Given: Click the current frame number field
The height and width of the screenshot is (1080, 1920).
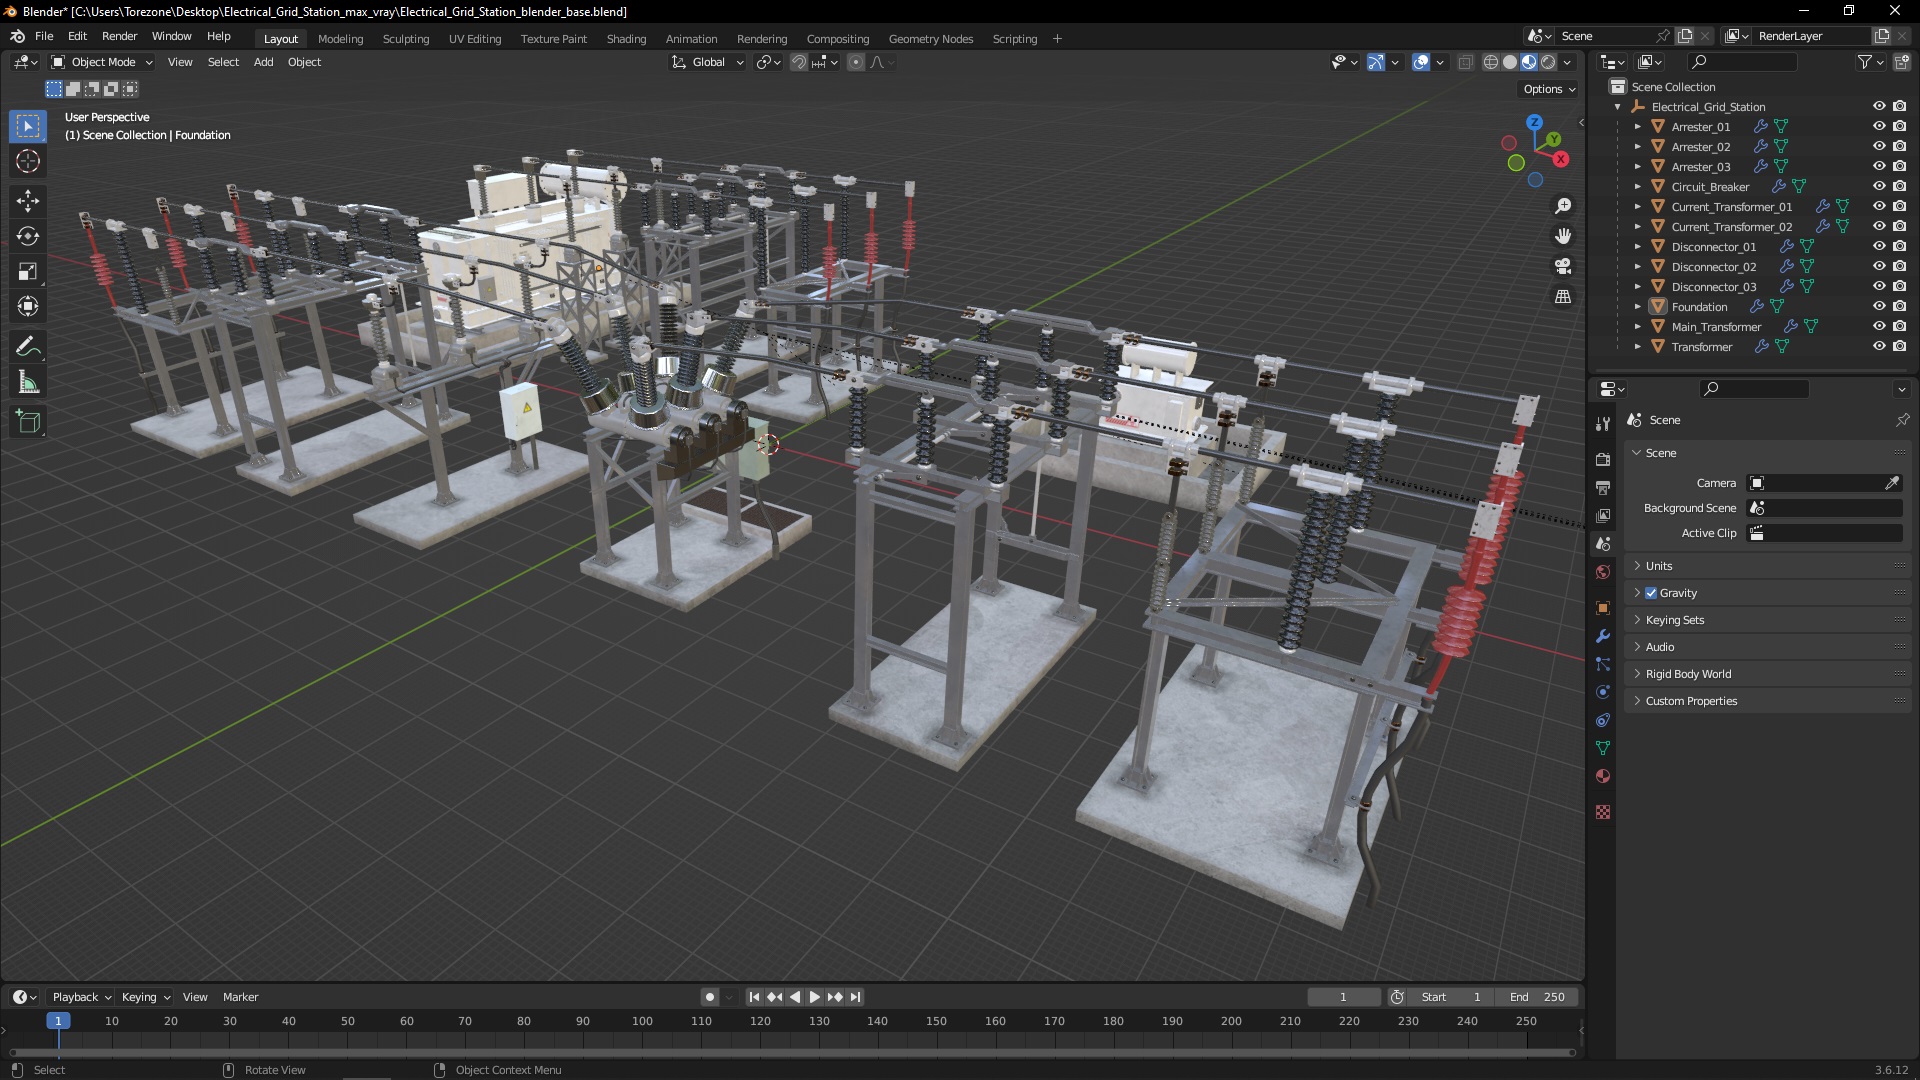Looking at the screenshot, I should tap(1343, 997).
